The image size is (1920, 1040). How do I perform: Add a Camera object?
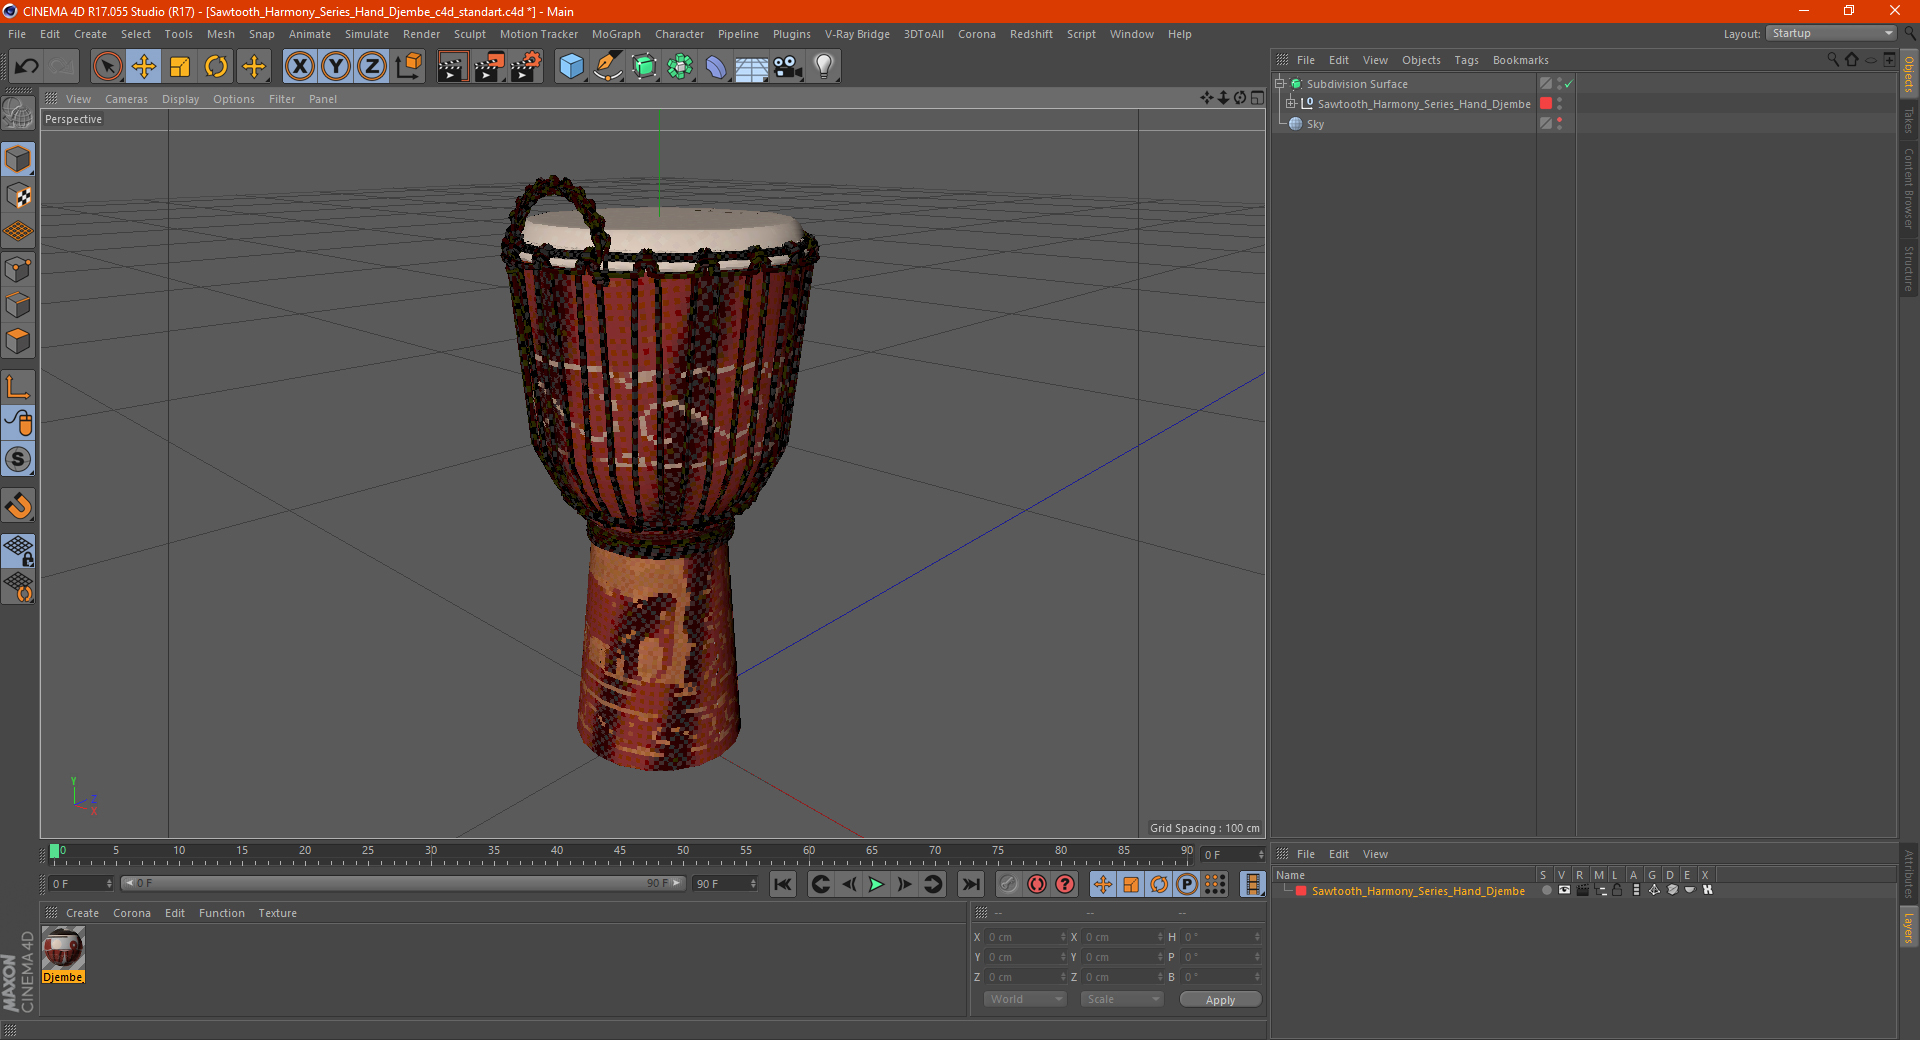click(x=788, y=67)
